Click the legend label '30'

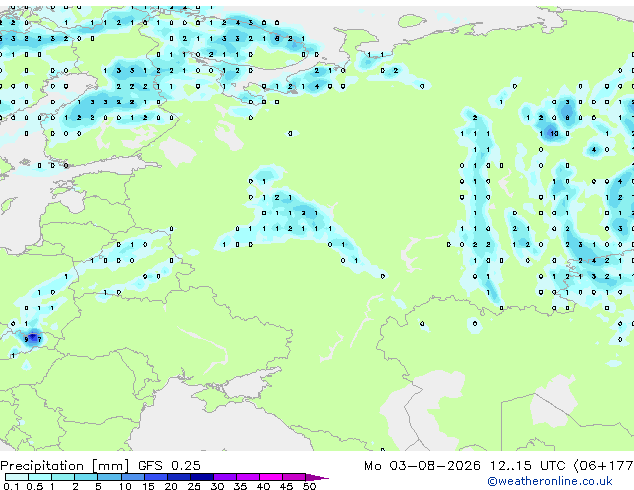pyautogui.click(x=217, y=486)
